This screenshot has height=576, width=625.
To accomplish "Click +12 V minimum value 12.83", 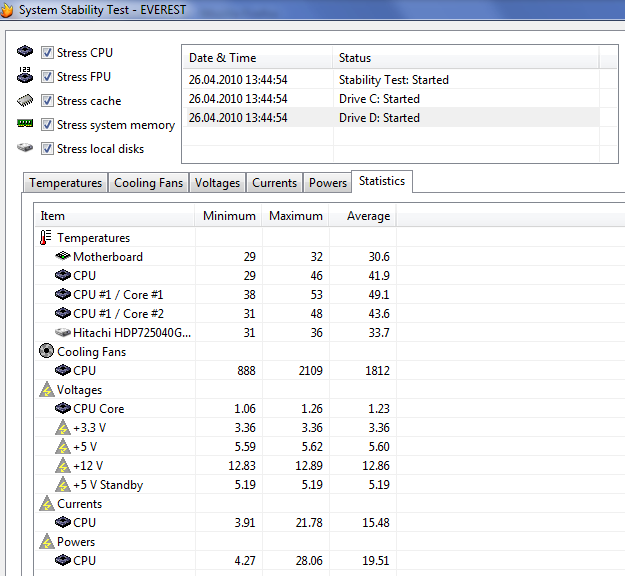I will [242, 466].
